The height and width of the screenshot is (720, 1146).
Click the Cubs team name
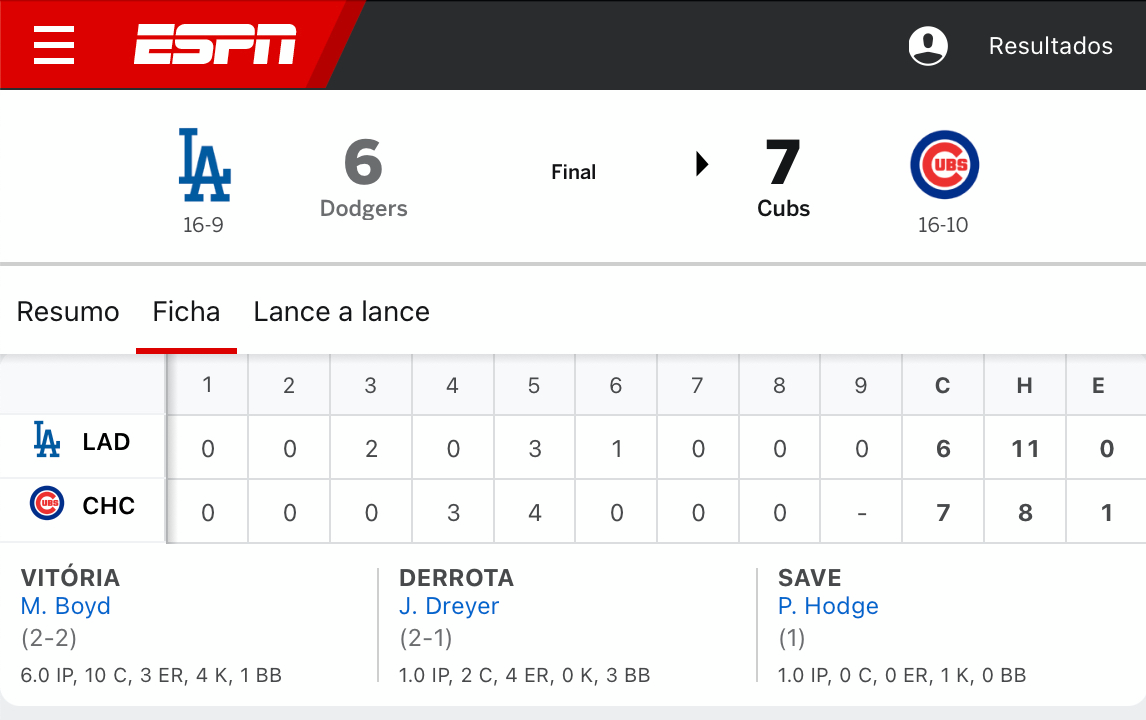point(783,208)
